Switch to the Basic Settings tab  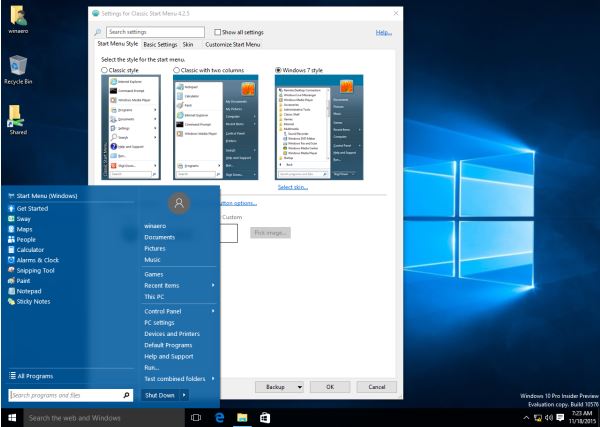click(160, 44)
